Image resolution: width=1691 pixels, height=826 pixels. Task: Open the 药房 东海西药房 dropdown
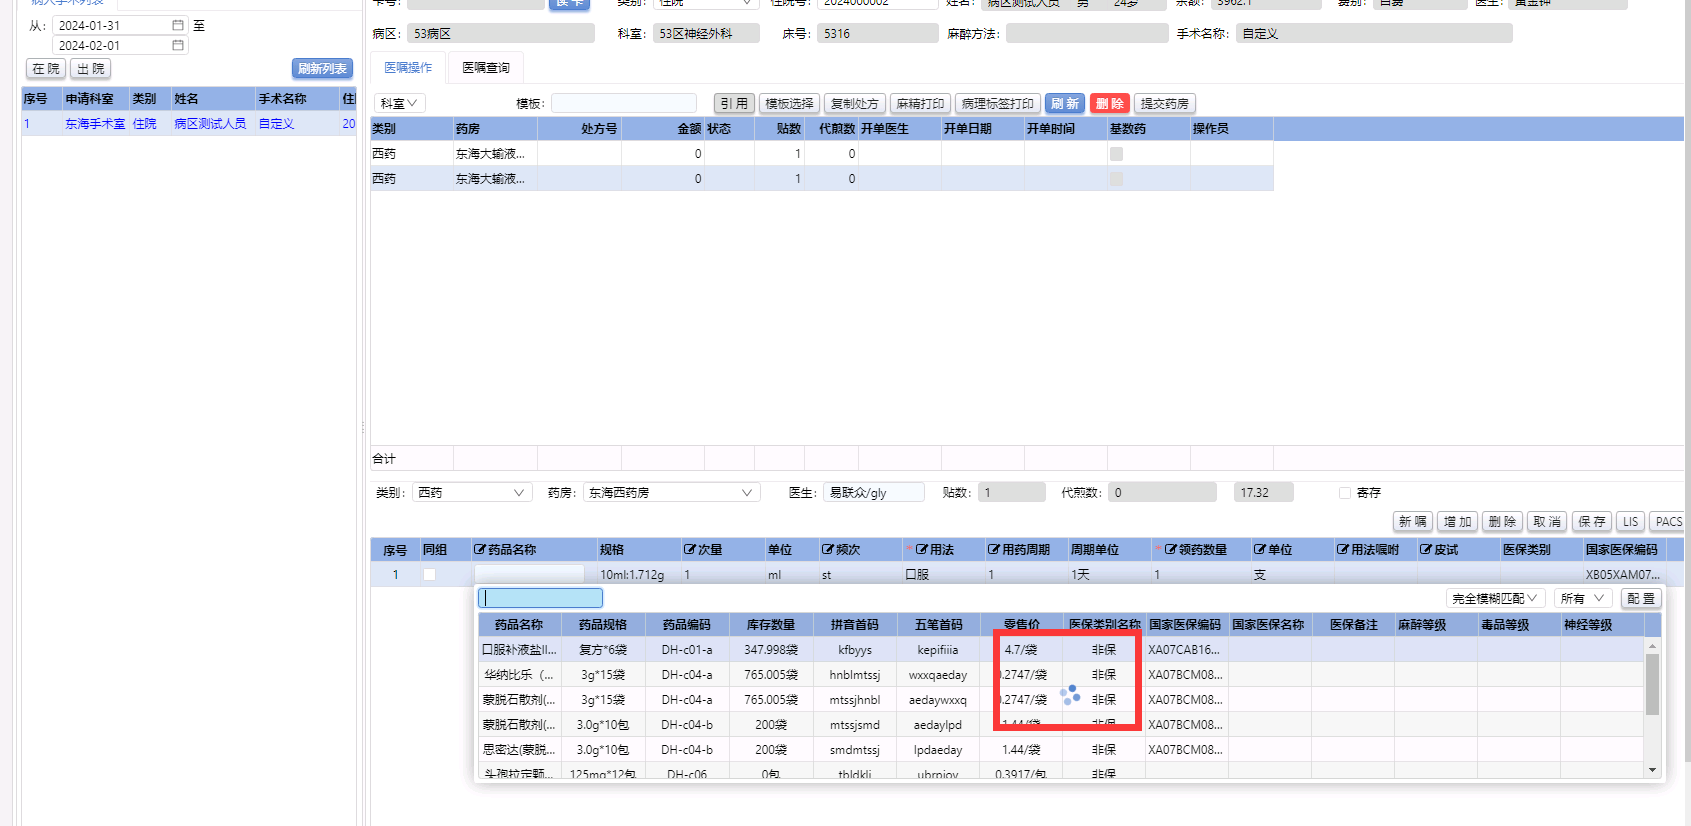671,493
